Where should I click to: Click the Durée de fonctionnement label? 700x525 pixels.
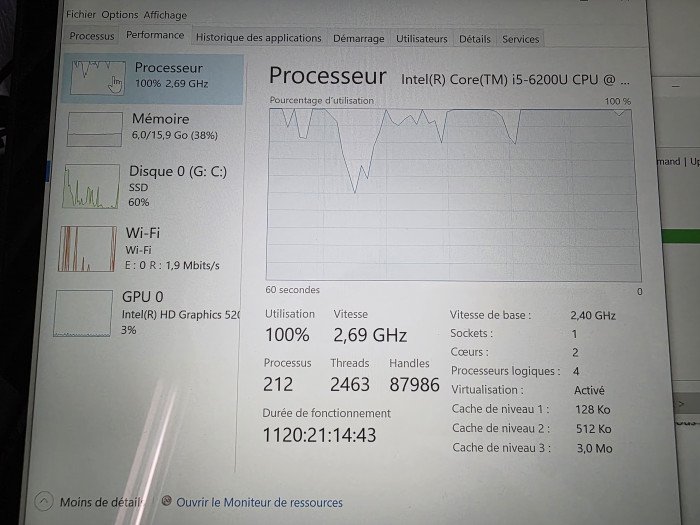click(326, 413)
